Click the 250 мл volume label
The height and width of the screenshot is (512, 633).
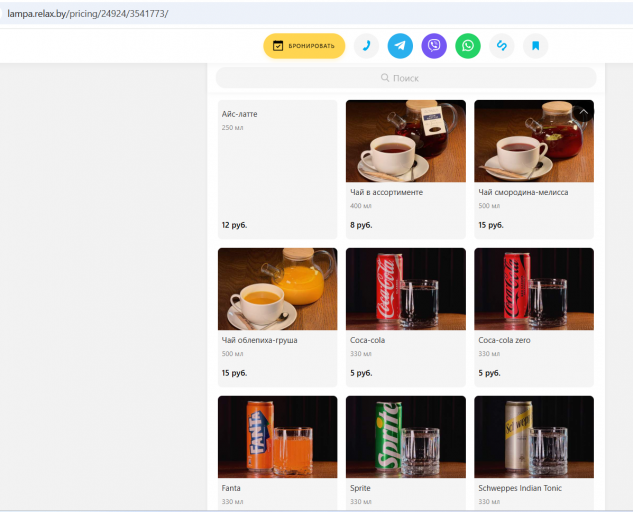click(x=232, y=128)
